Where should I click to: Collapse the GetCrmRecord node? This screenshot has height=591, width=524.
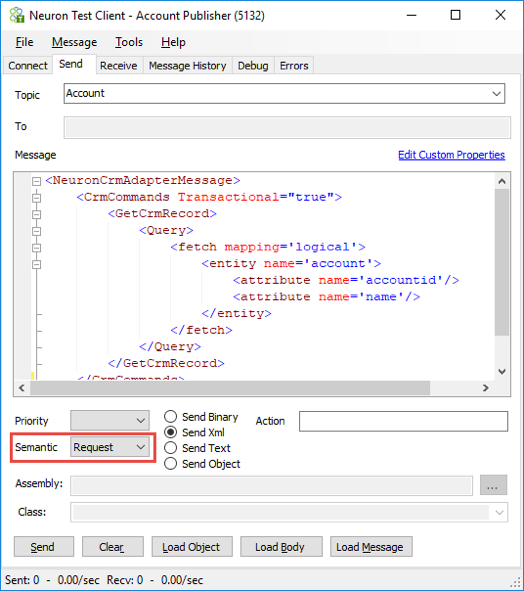click(36, 214)
